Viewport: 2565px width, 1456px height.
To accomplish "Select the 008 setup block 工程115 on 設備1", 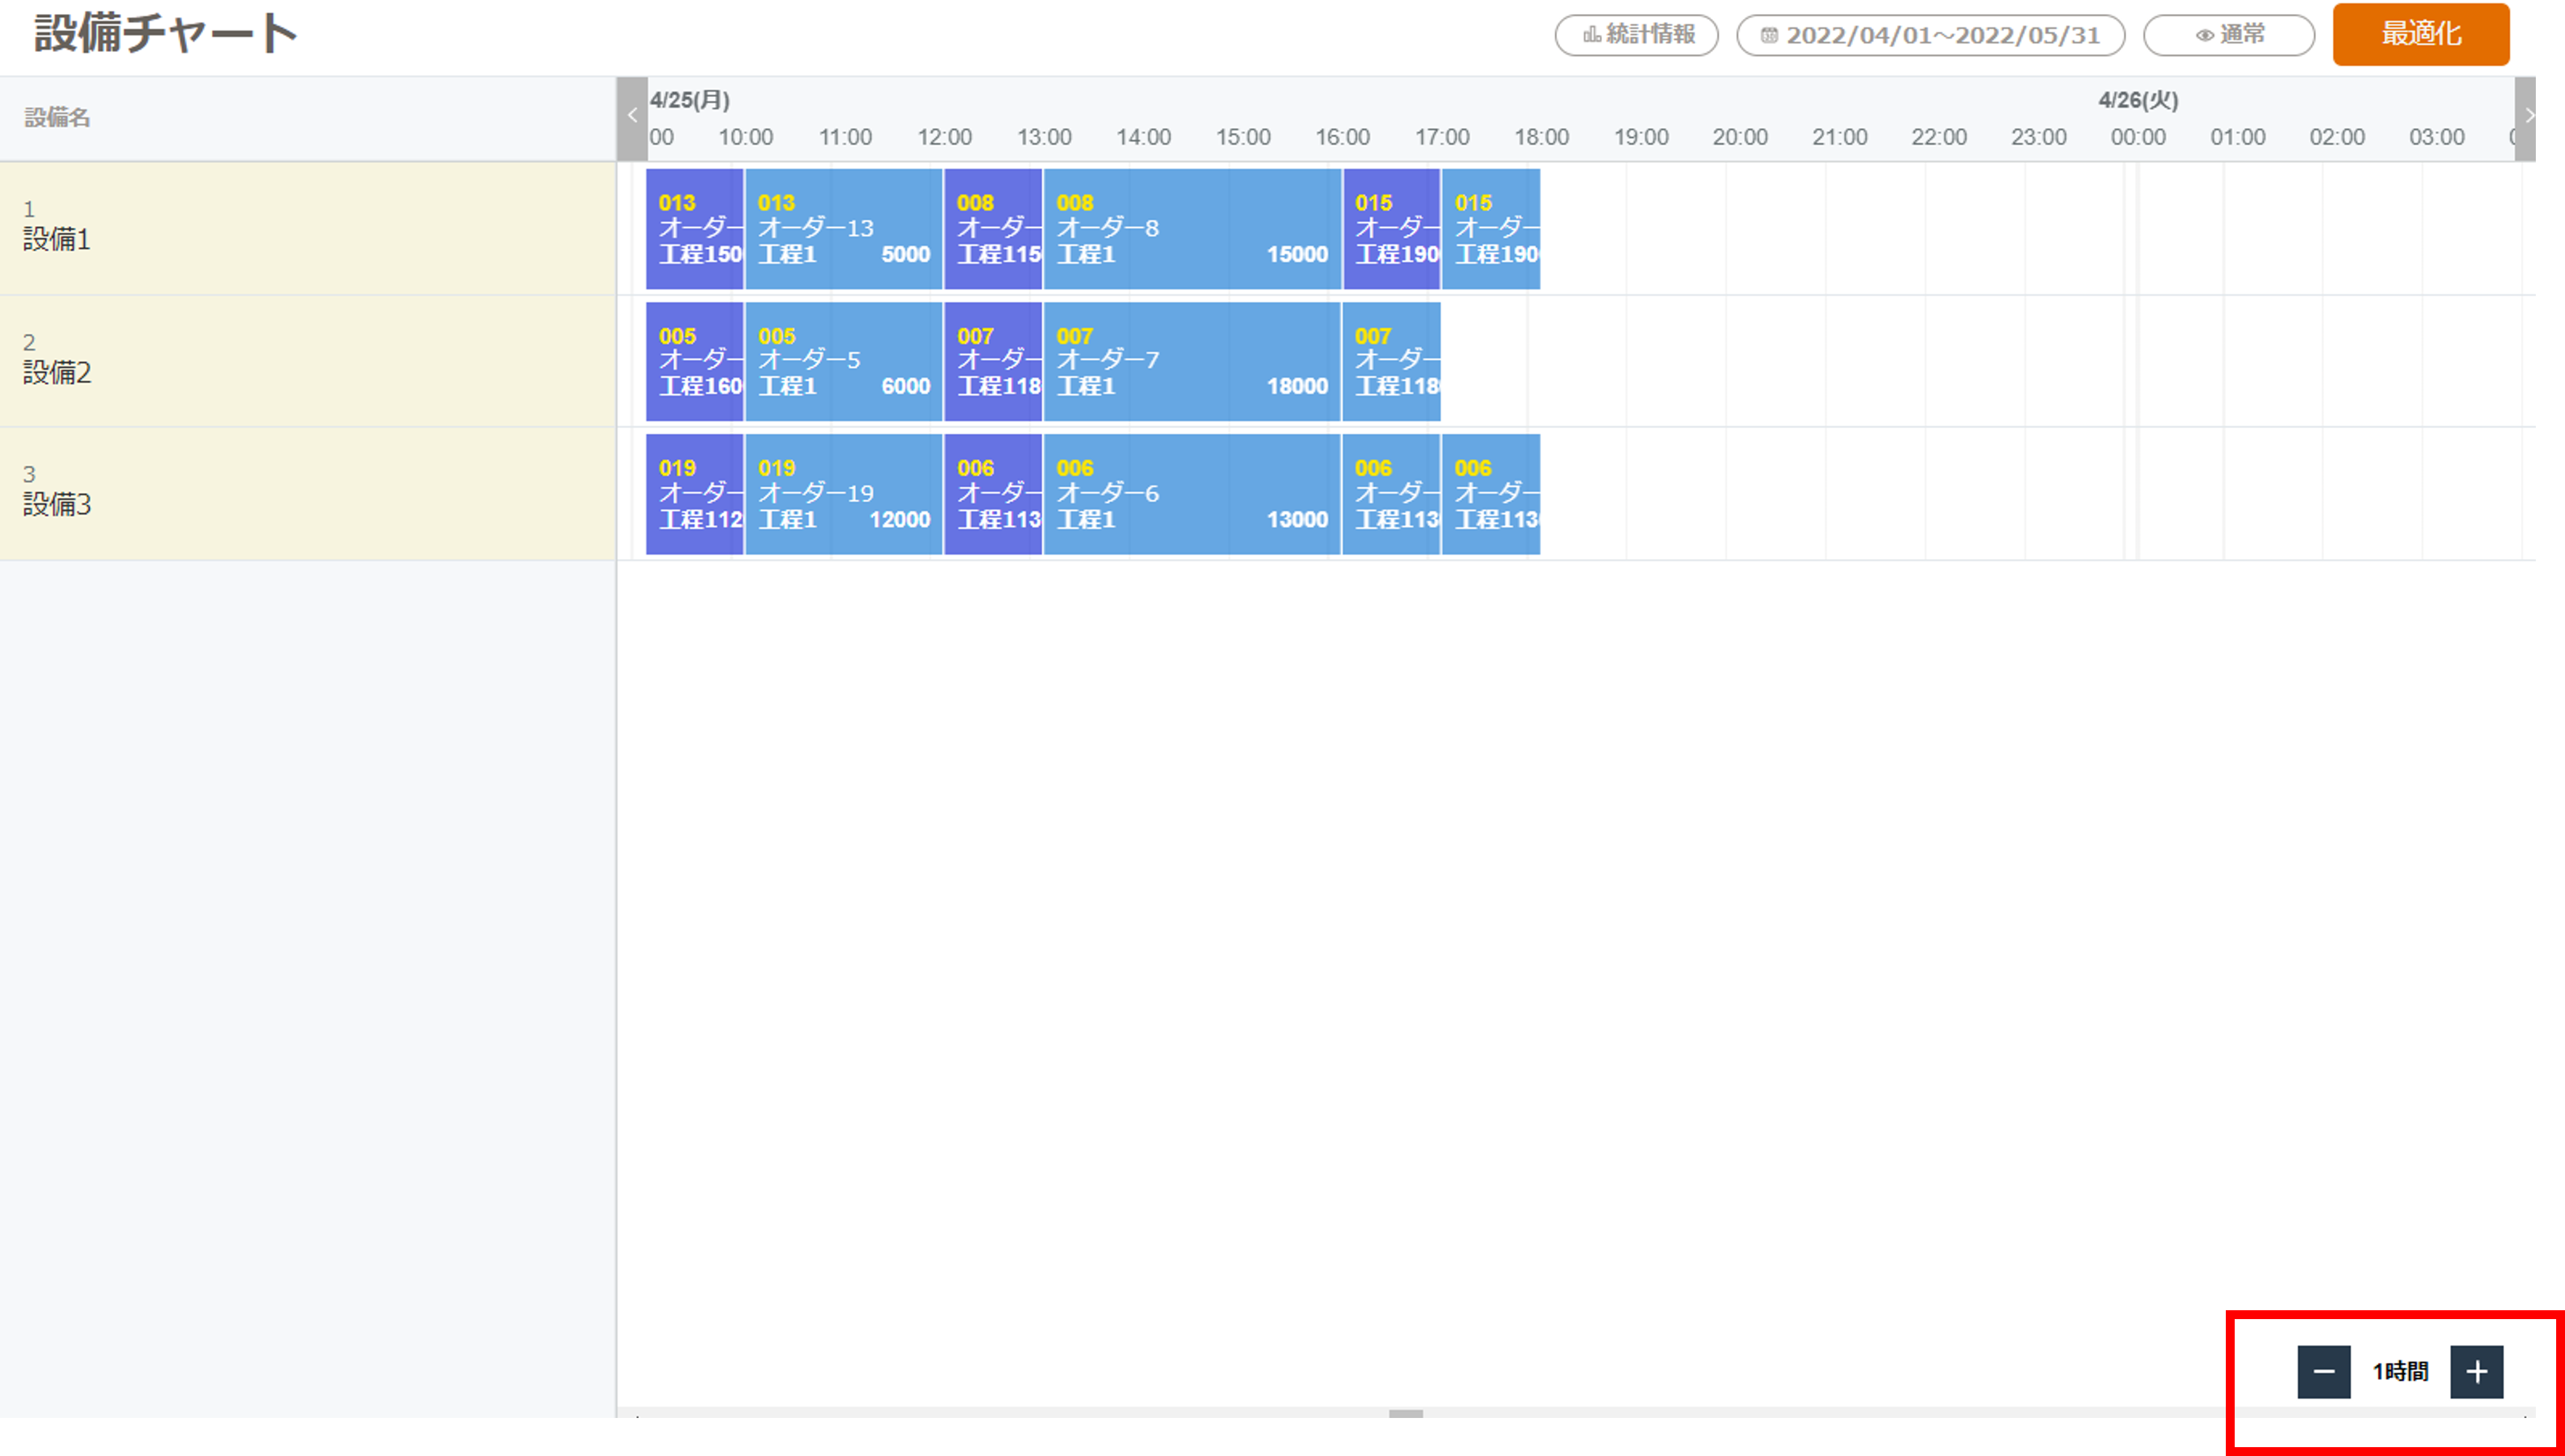I will (993, 229).
